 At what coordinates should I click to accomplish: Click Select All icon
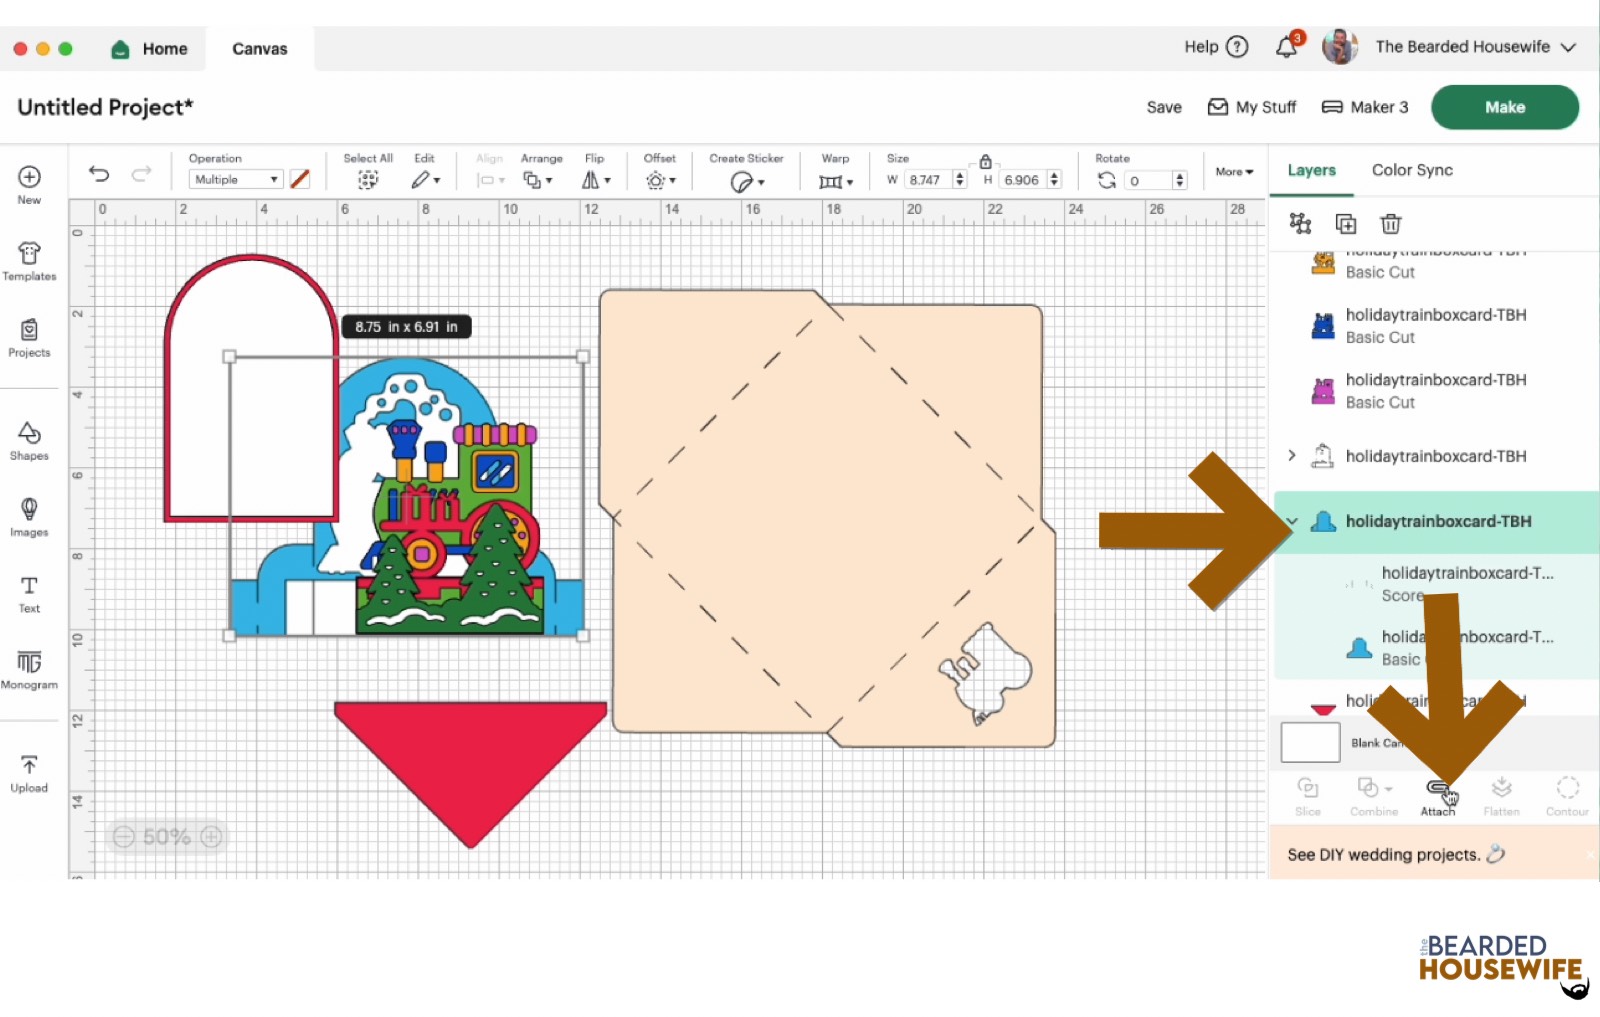[x=368, y=180]
